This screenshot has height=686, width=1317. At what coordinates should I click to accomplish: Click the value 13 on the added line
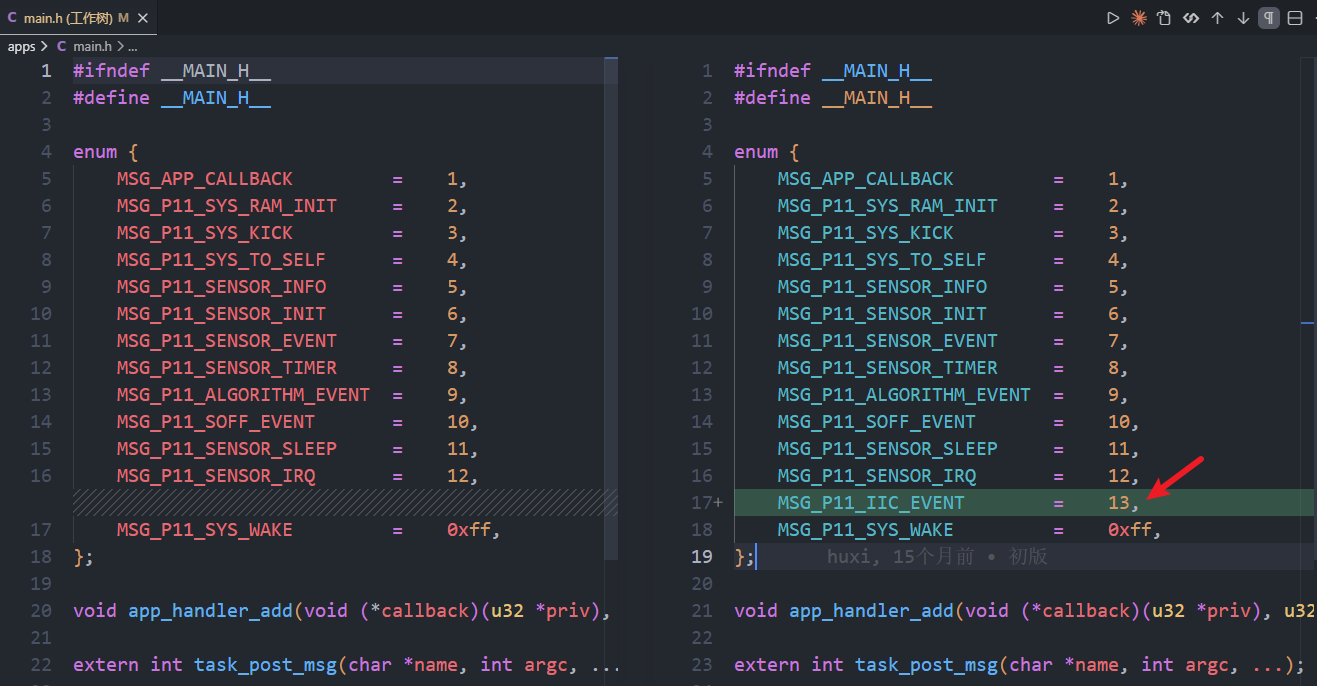(x=1118, y=502)
